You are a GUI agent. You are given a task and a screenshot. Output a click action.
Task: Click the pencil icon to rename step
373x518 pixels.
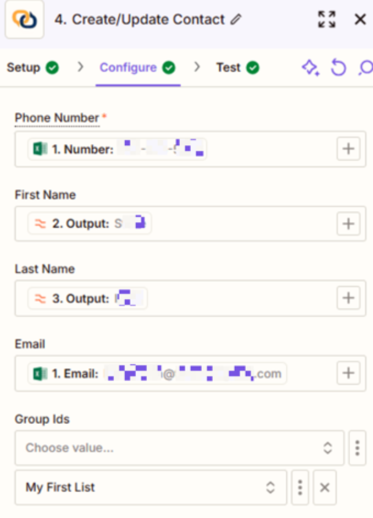pos(236,19)
